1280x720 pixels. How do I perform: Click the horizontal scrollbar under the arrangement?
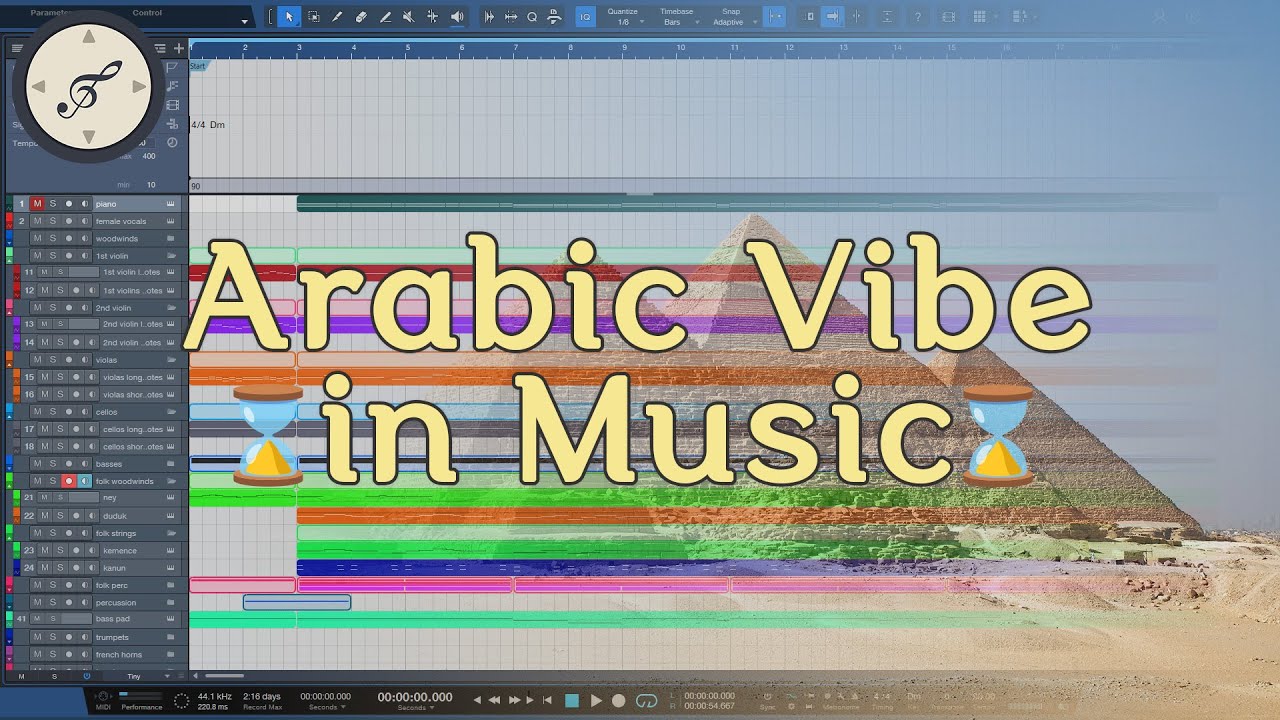pyautogui.click(x=224, y=677)
